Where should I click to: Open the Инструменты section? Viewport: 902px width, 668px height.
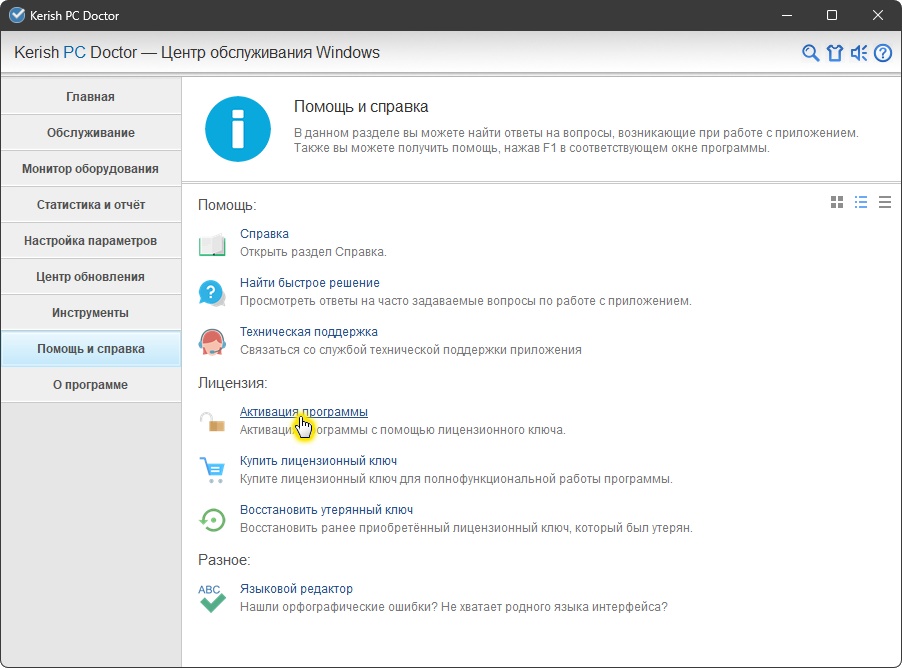(x=91, y=313)
